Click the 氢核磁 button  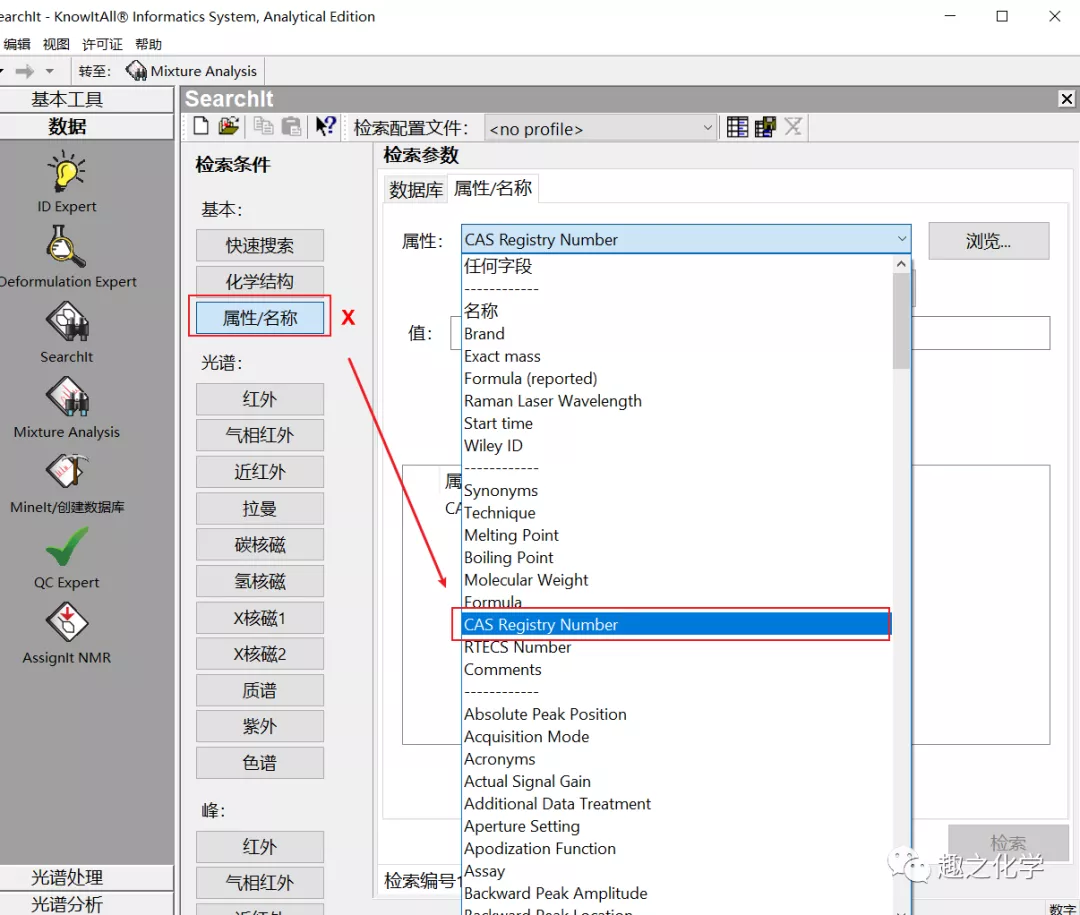pos(260,582)
